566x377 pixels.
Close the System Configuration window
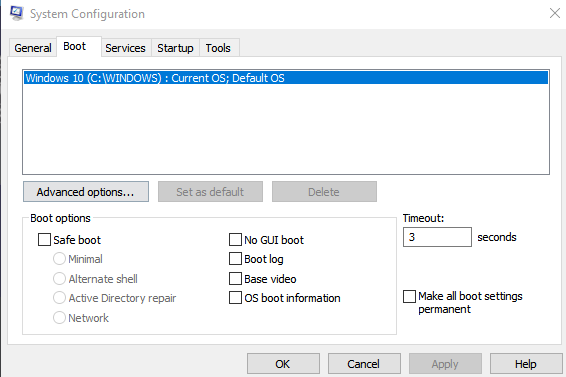point(555,13)
